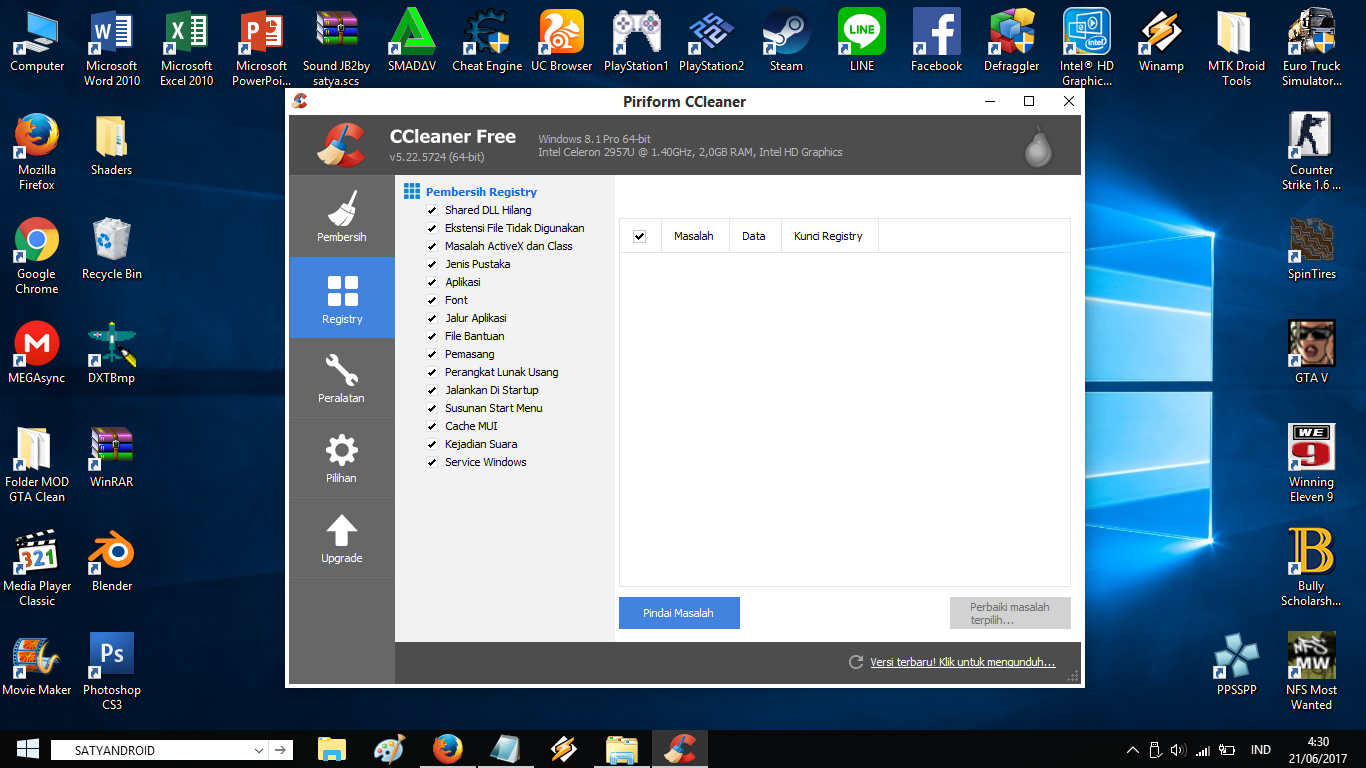The image size is (1366, 768).
Task: Select the Defraggler desktop icon
Action: coord(1012,42)
